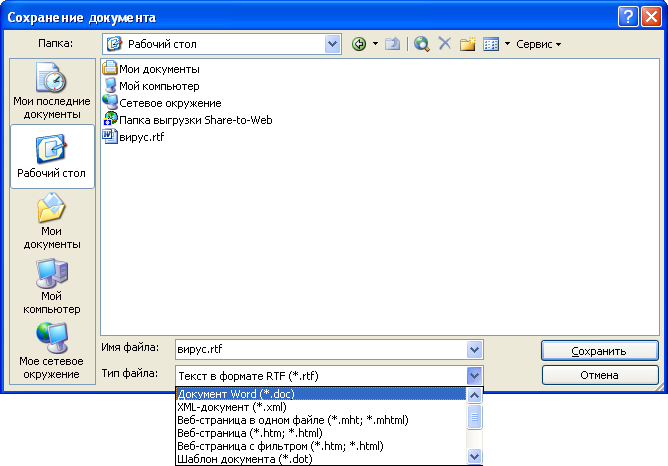
Task: Click the Search the Web icon
Action: [x=421, y=44]
